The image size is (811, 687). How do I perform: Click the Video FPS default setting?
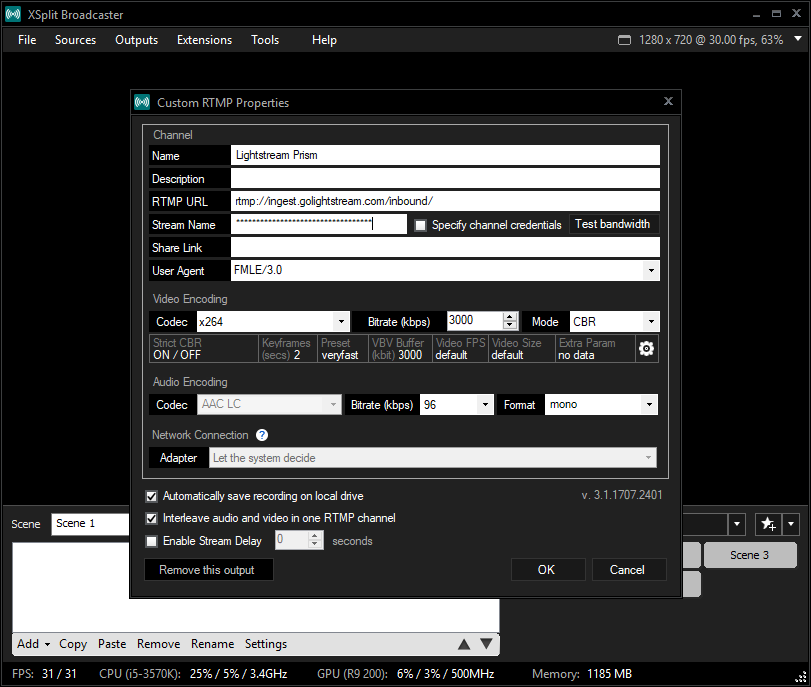pyautogui.click(x=460, y=349)
